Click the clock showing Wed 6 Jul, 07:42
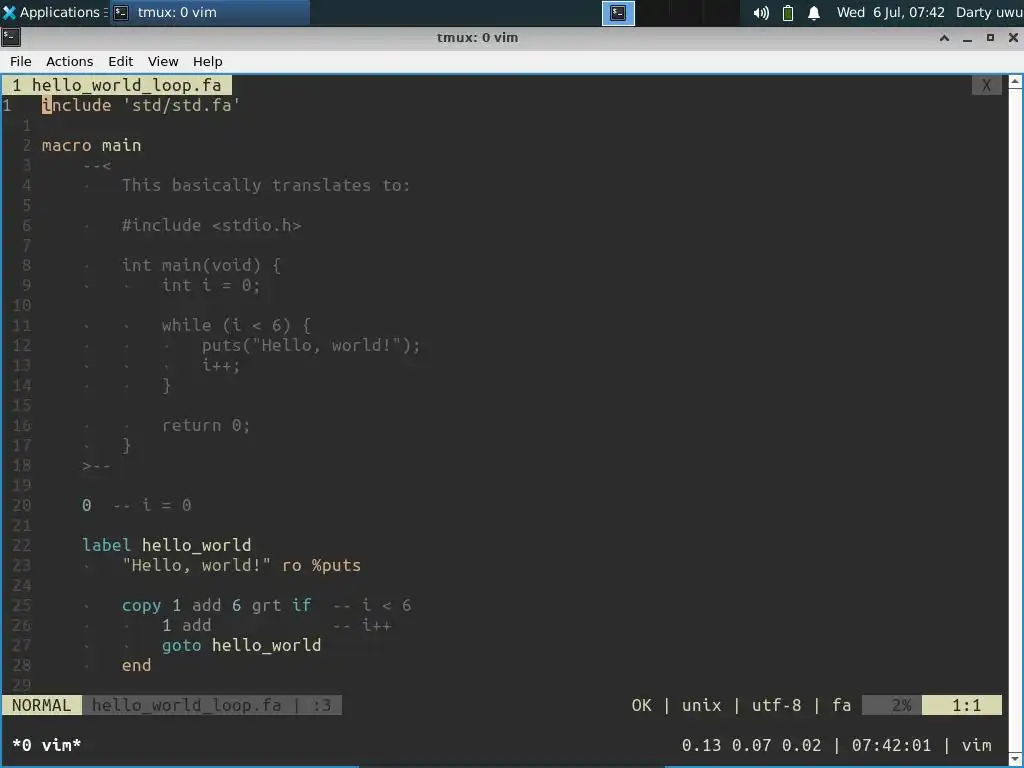The height and width of the screenshot is (768, 1024). [890, 12]
